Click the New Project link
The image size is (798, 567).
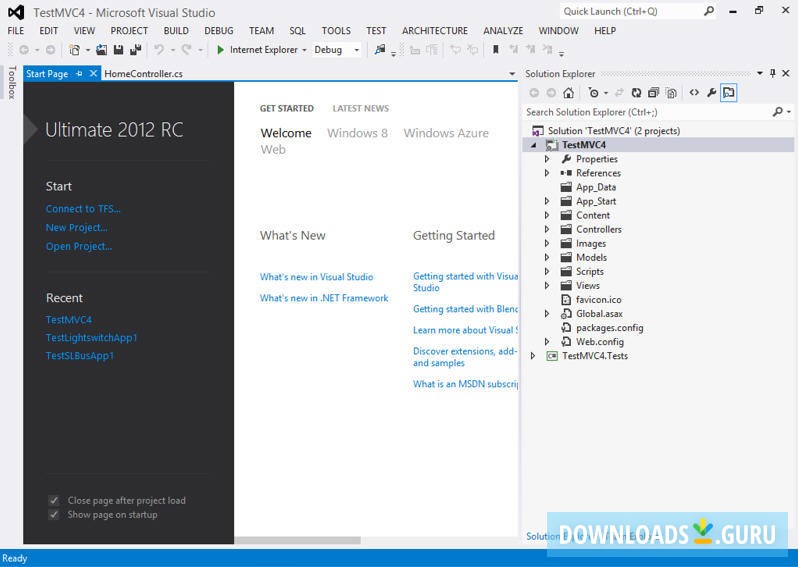click(76, 228)
